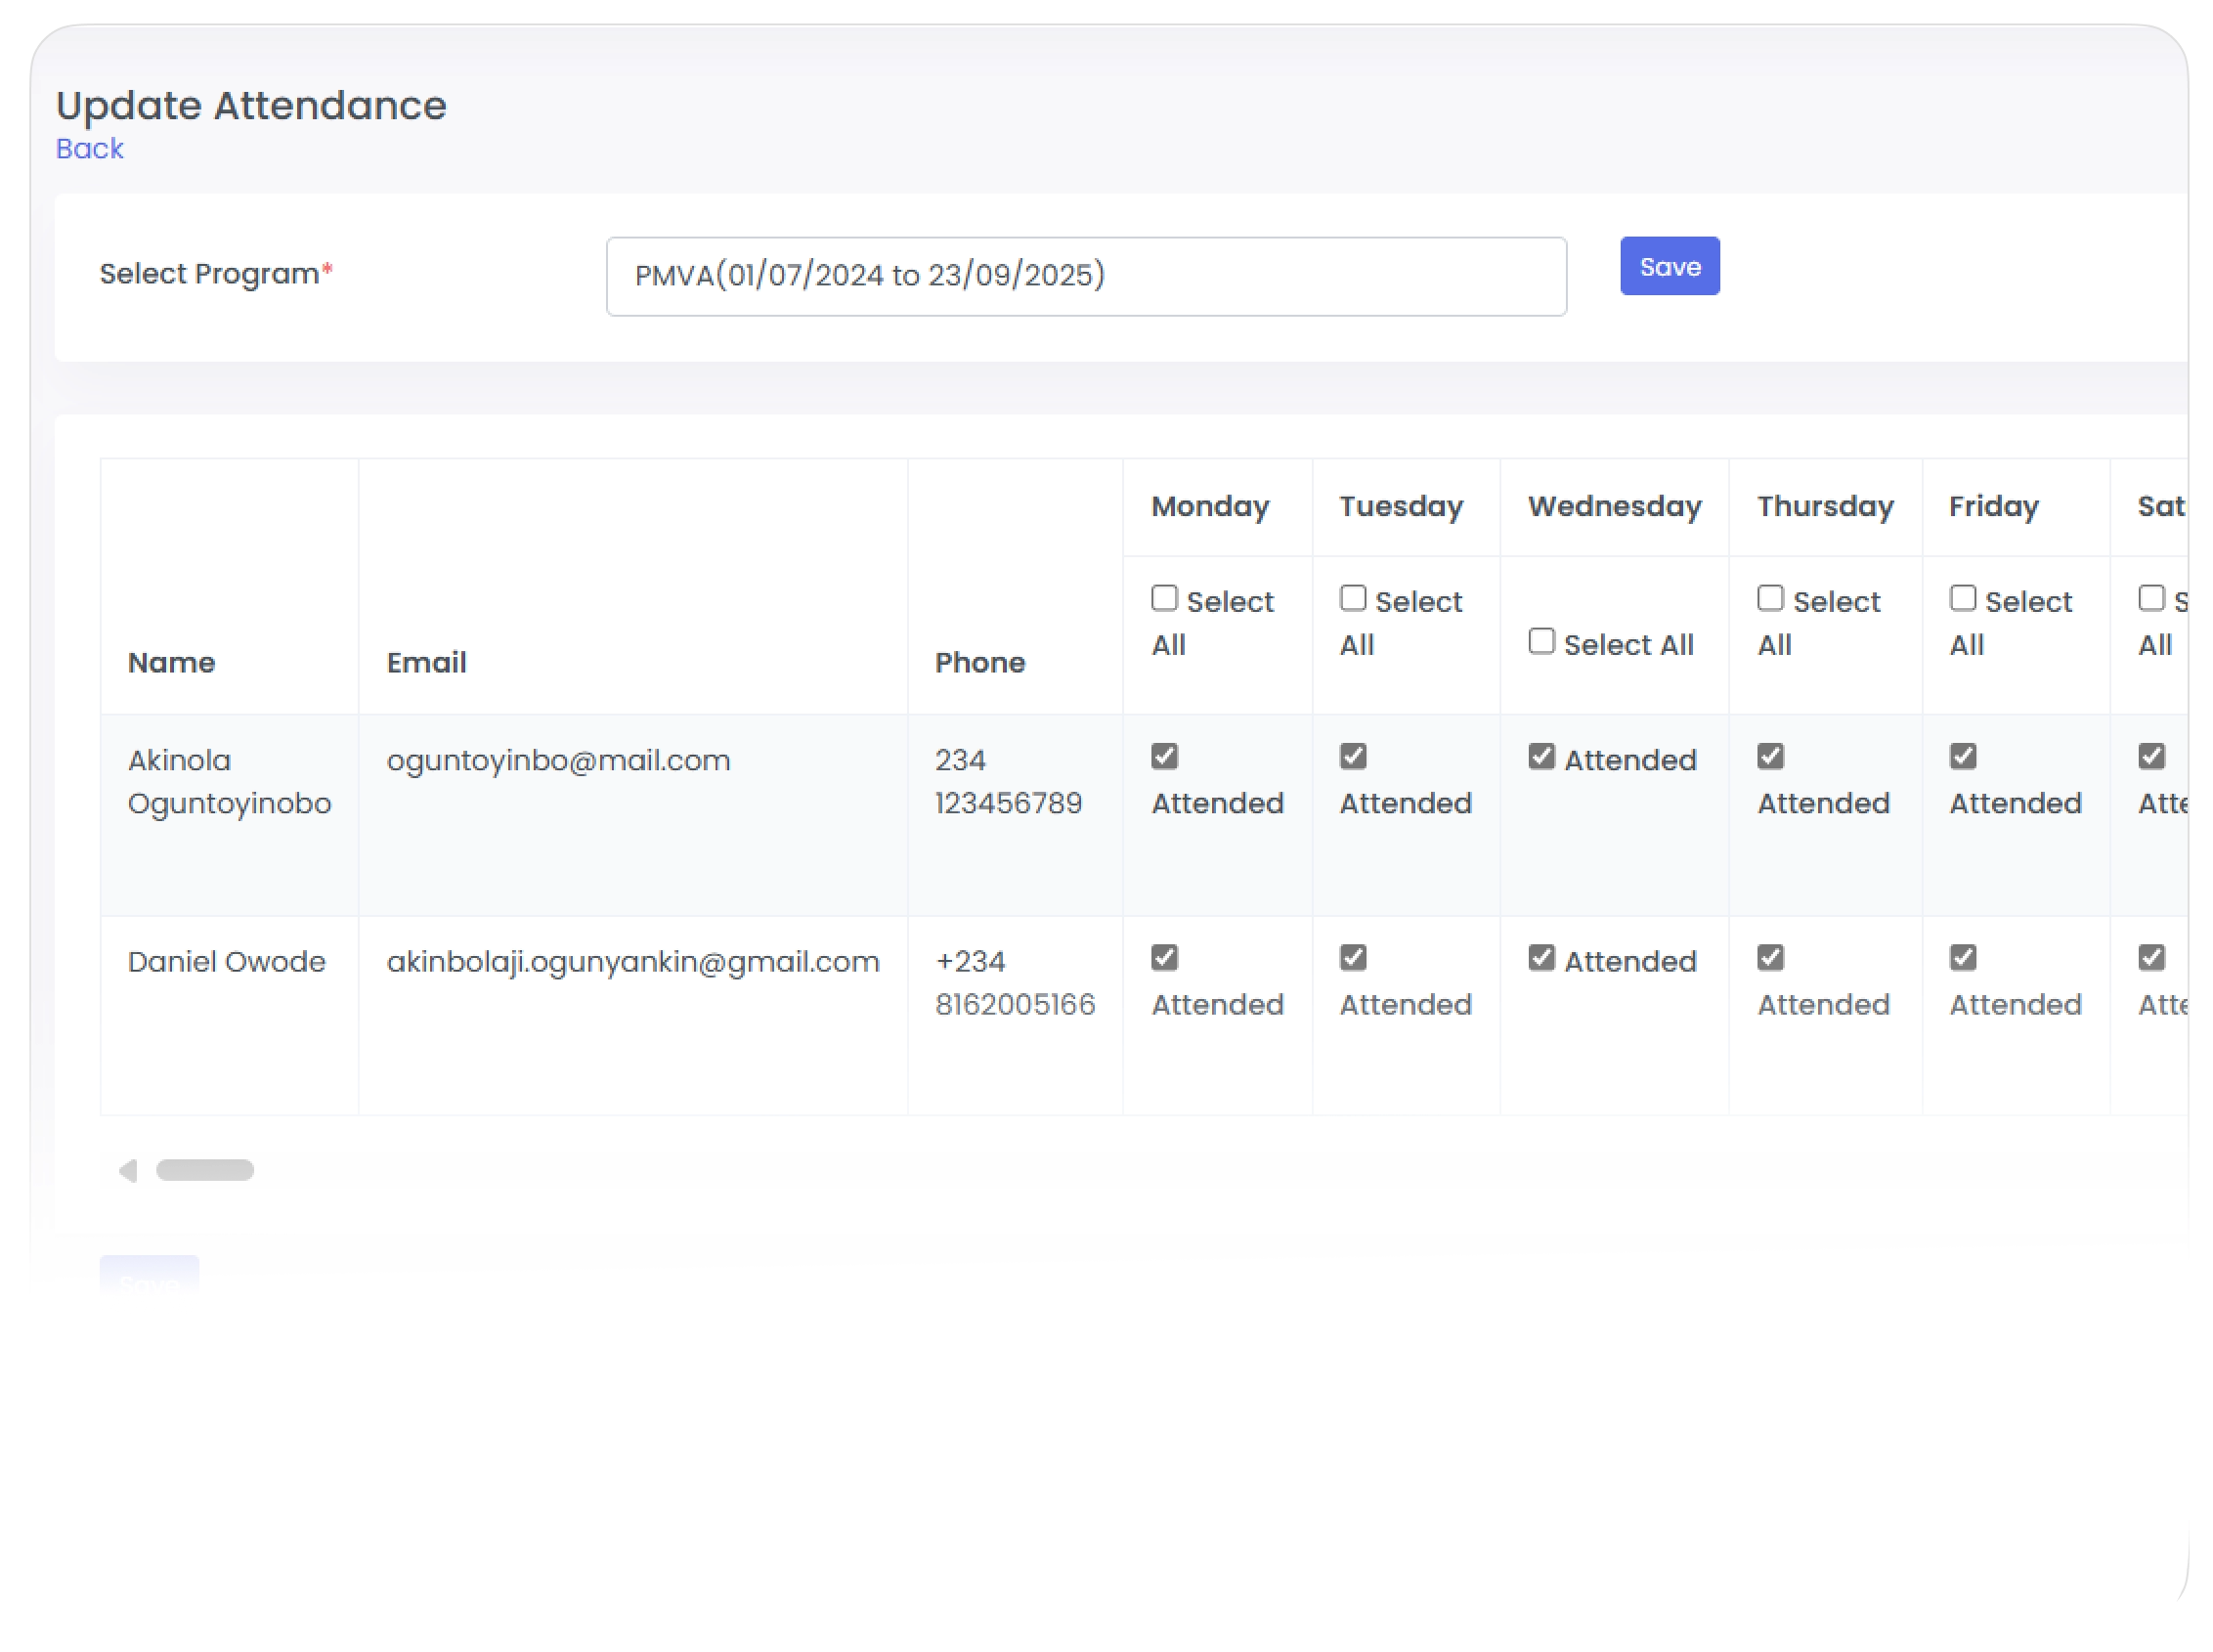2213x1652 pixels.
Task: Uncheck Daniel Owode's Saturday Attended checkbox
Action: (x=2150, y=957)
